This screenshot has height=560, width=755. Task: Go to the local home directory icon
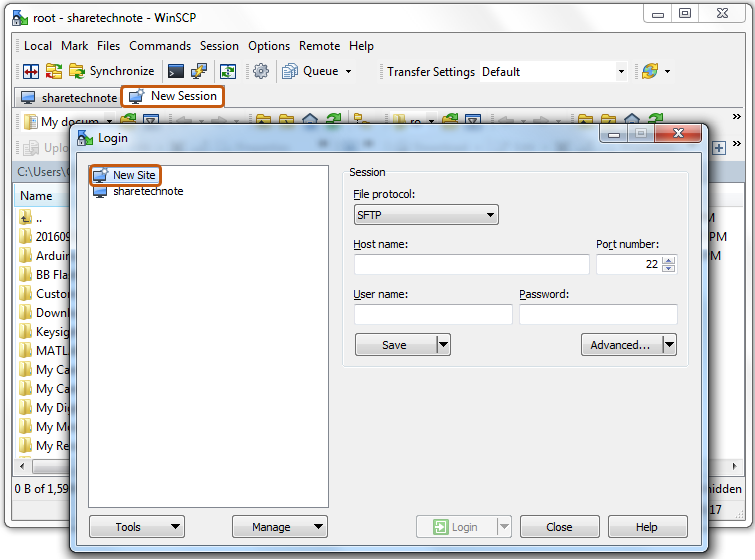click(x=310, y=119)
